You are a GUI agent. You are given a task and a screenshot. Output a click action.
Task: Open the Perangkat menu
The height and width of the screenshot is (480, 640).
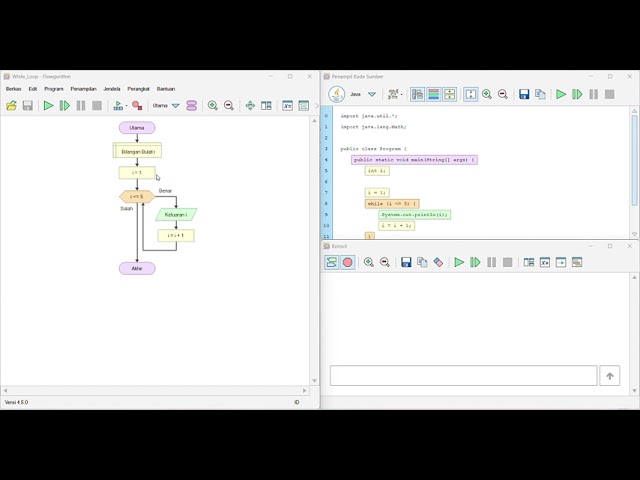(138, 89)
